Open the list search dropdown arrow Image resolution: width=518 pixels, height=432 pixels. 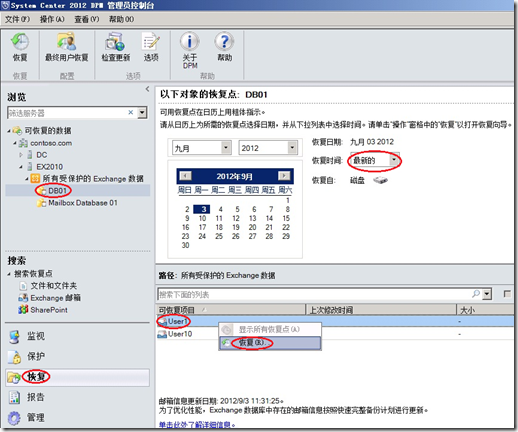pyautogui.click(x=487, y=294)
